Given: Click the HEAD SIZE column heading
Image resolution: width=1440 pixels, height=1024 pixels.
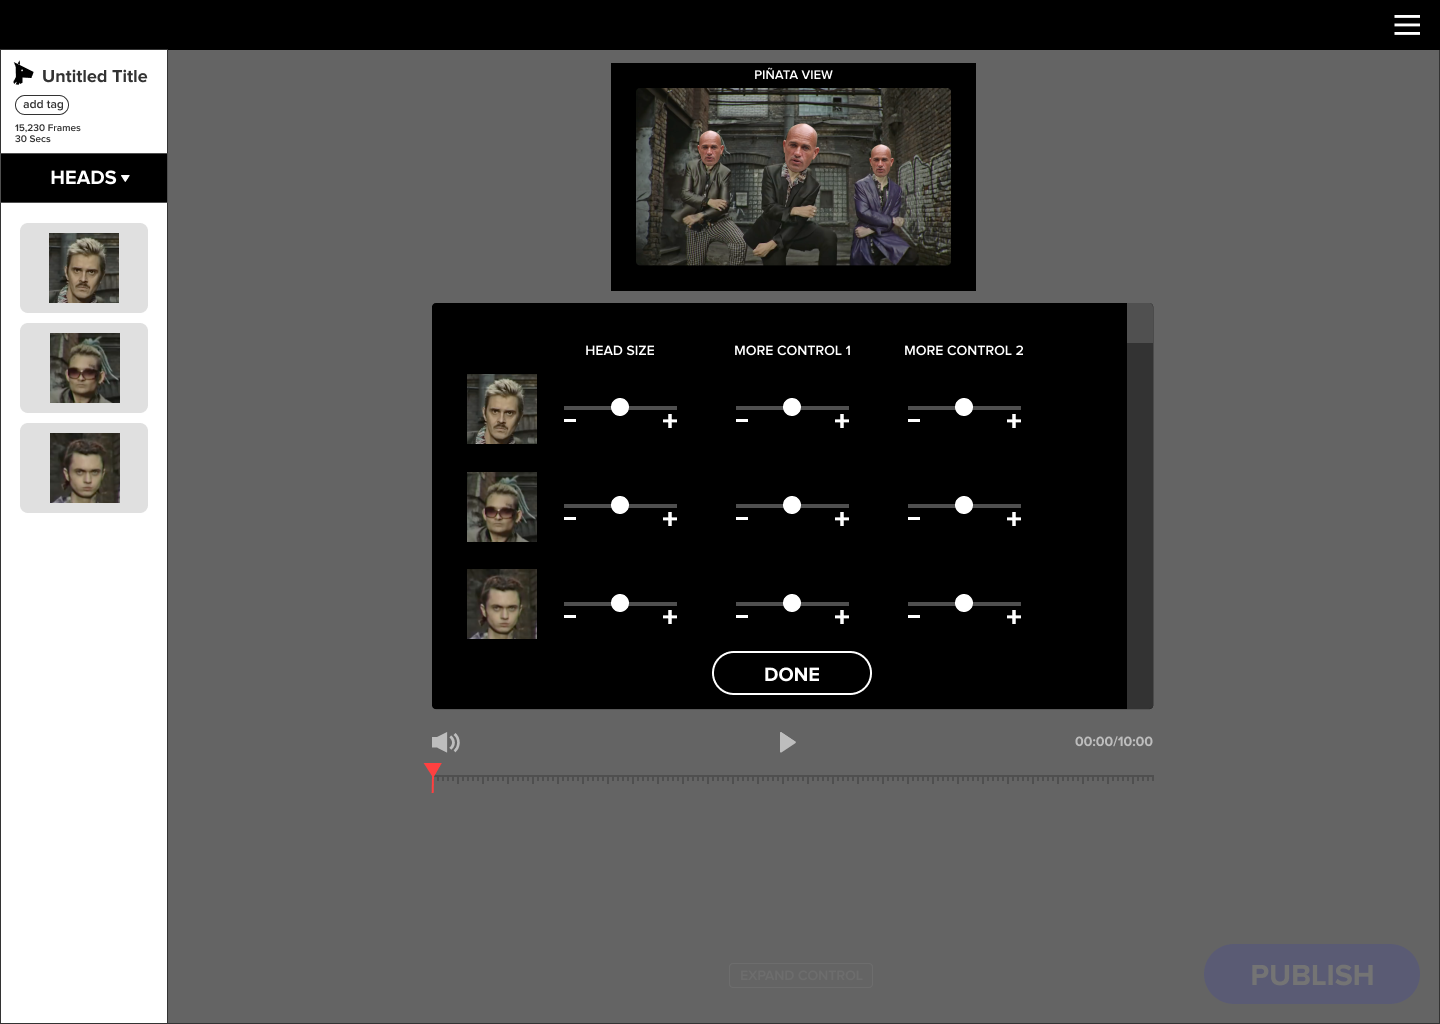Looking at the screenshot, I should [x=620, y=350].
